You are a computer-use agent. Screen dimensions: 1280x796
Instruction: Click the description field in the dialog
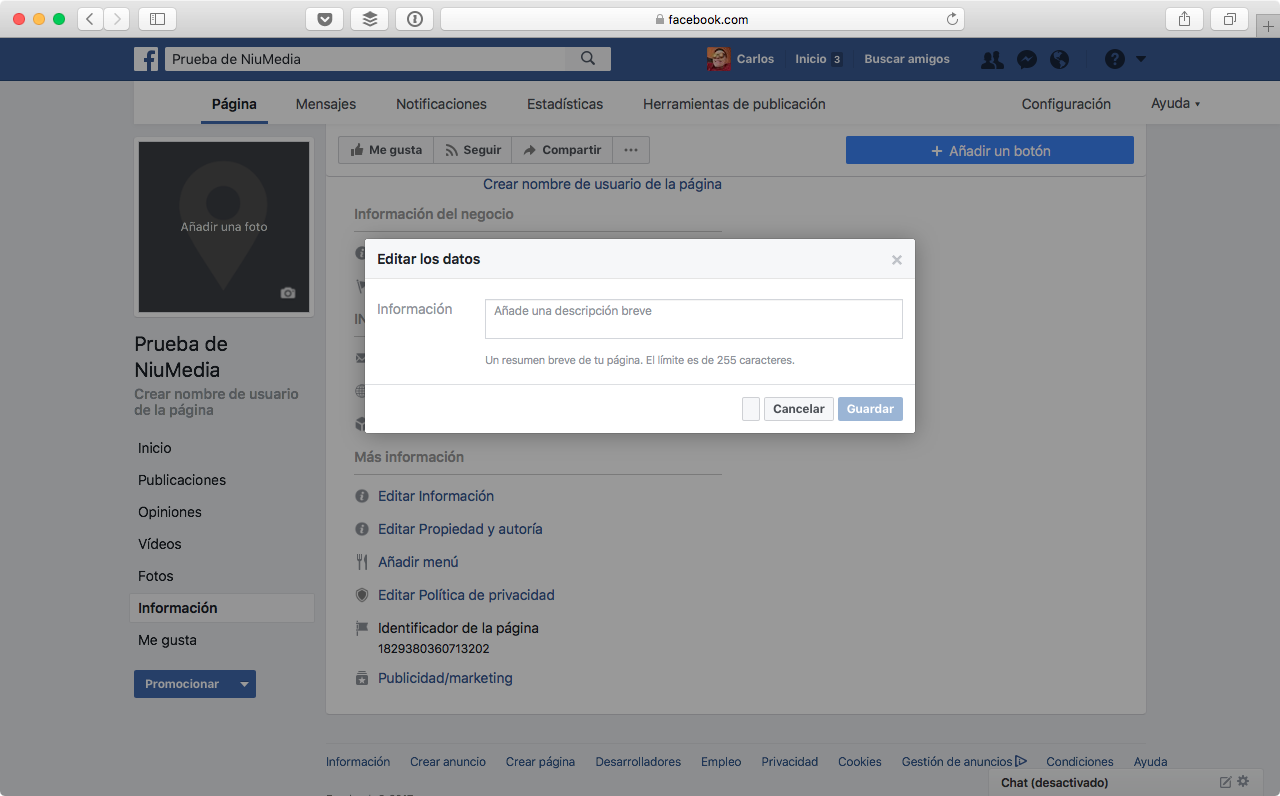point(694,319)
